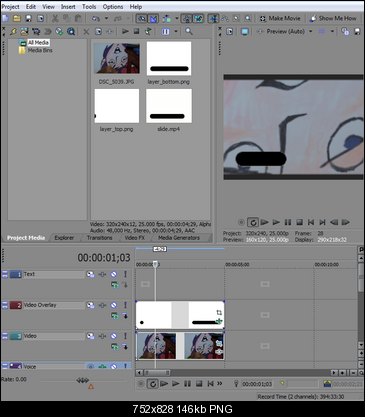Image resolution: width=365 pixels, height=417 pixels.
Task: Click the playback Rate slider handle
Action: click(91, 386)
